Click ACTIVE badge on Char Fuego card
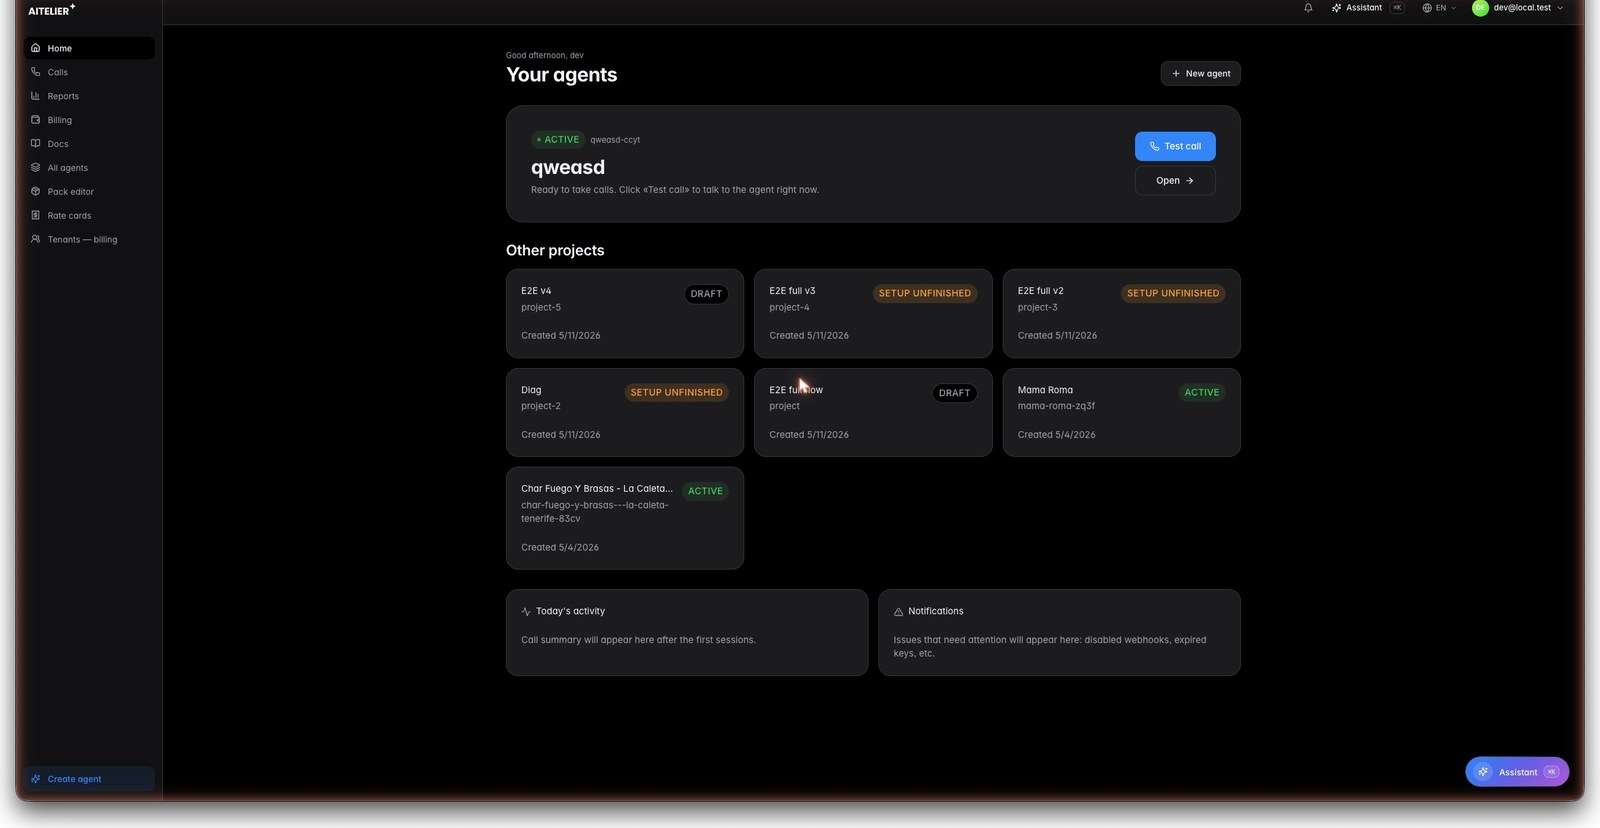1600x828 pixels. [705, 491]
